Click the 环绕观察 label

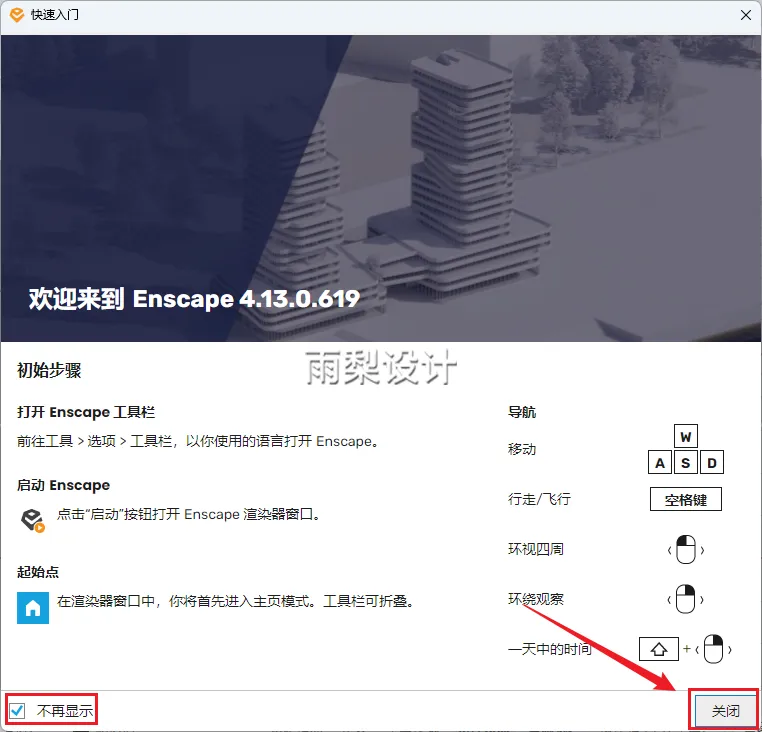pos(536,599)
